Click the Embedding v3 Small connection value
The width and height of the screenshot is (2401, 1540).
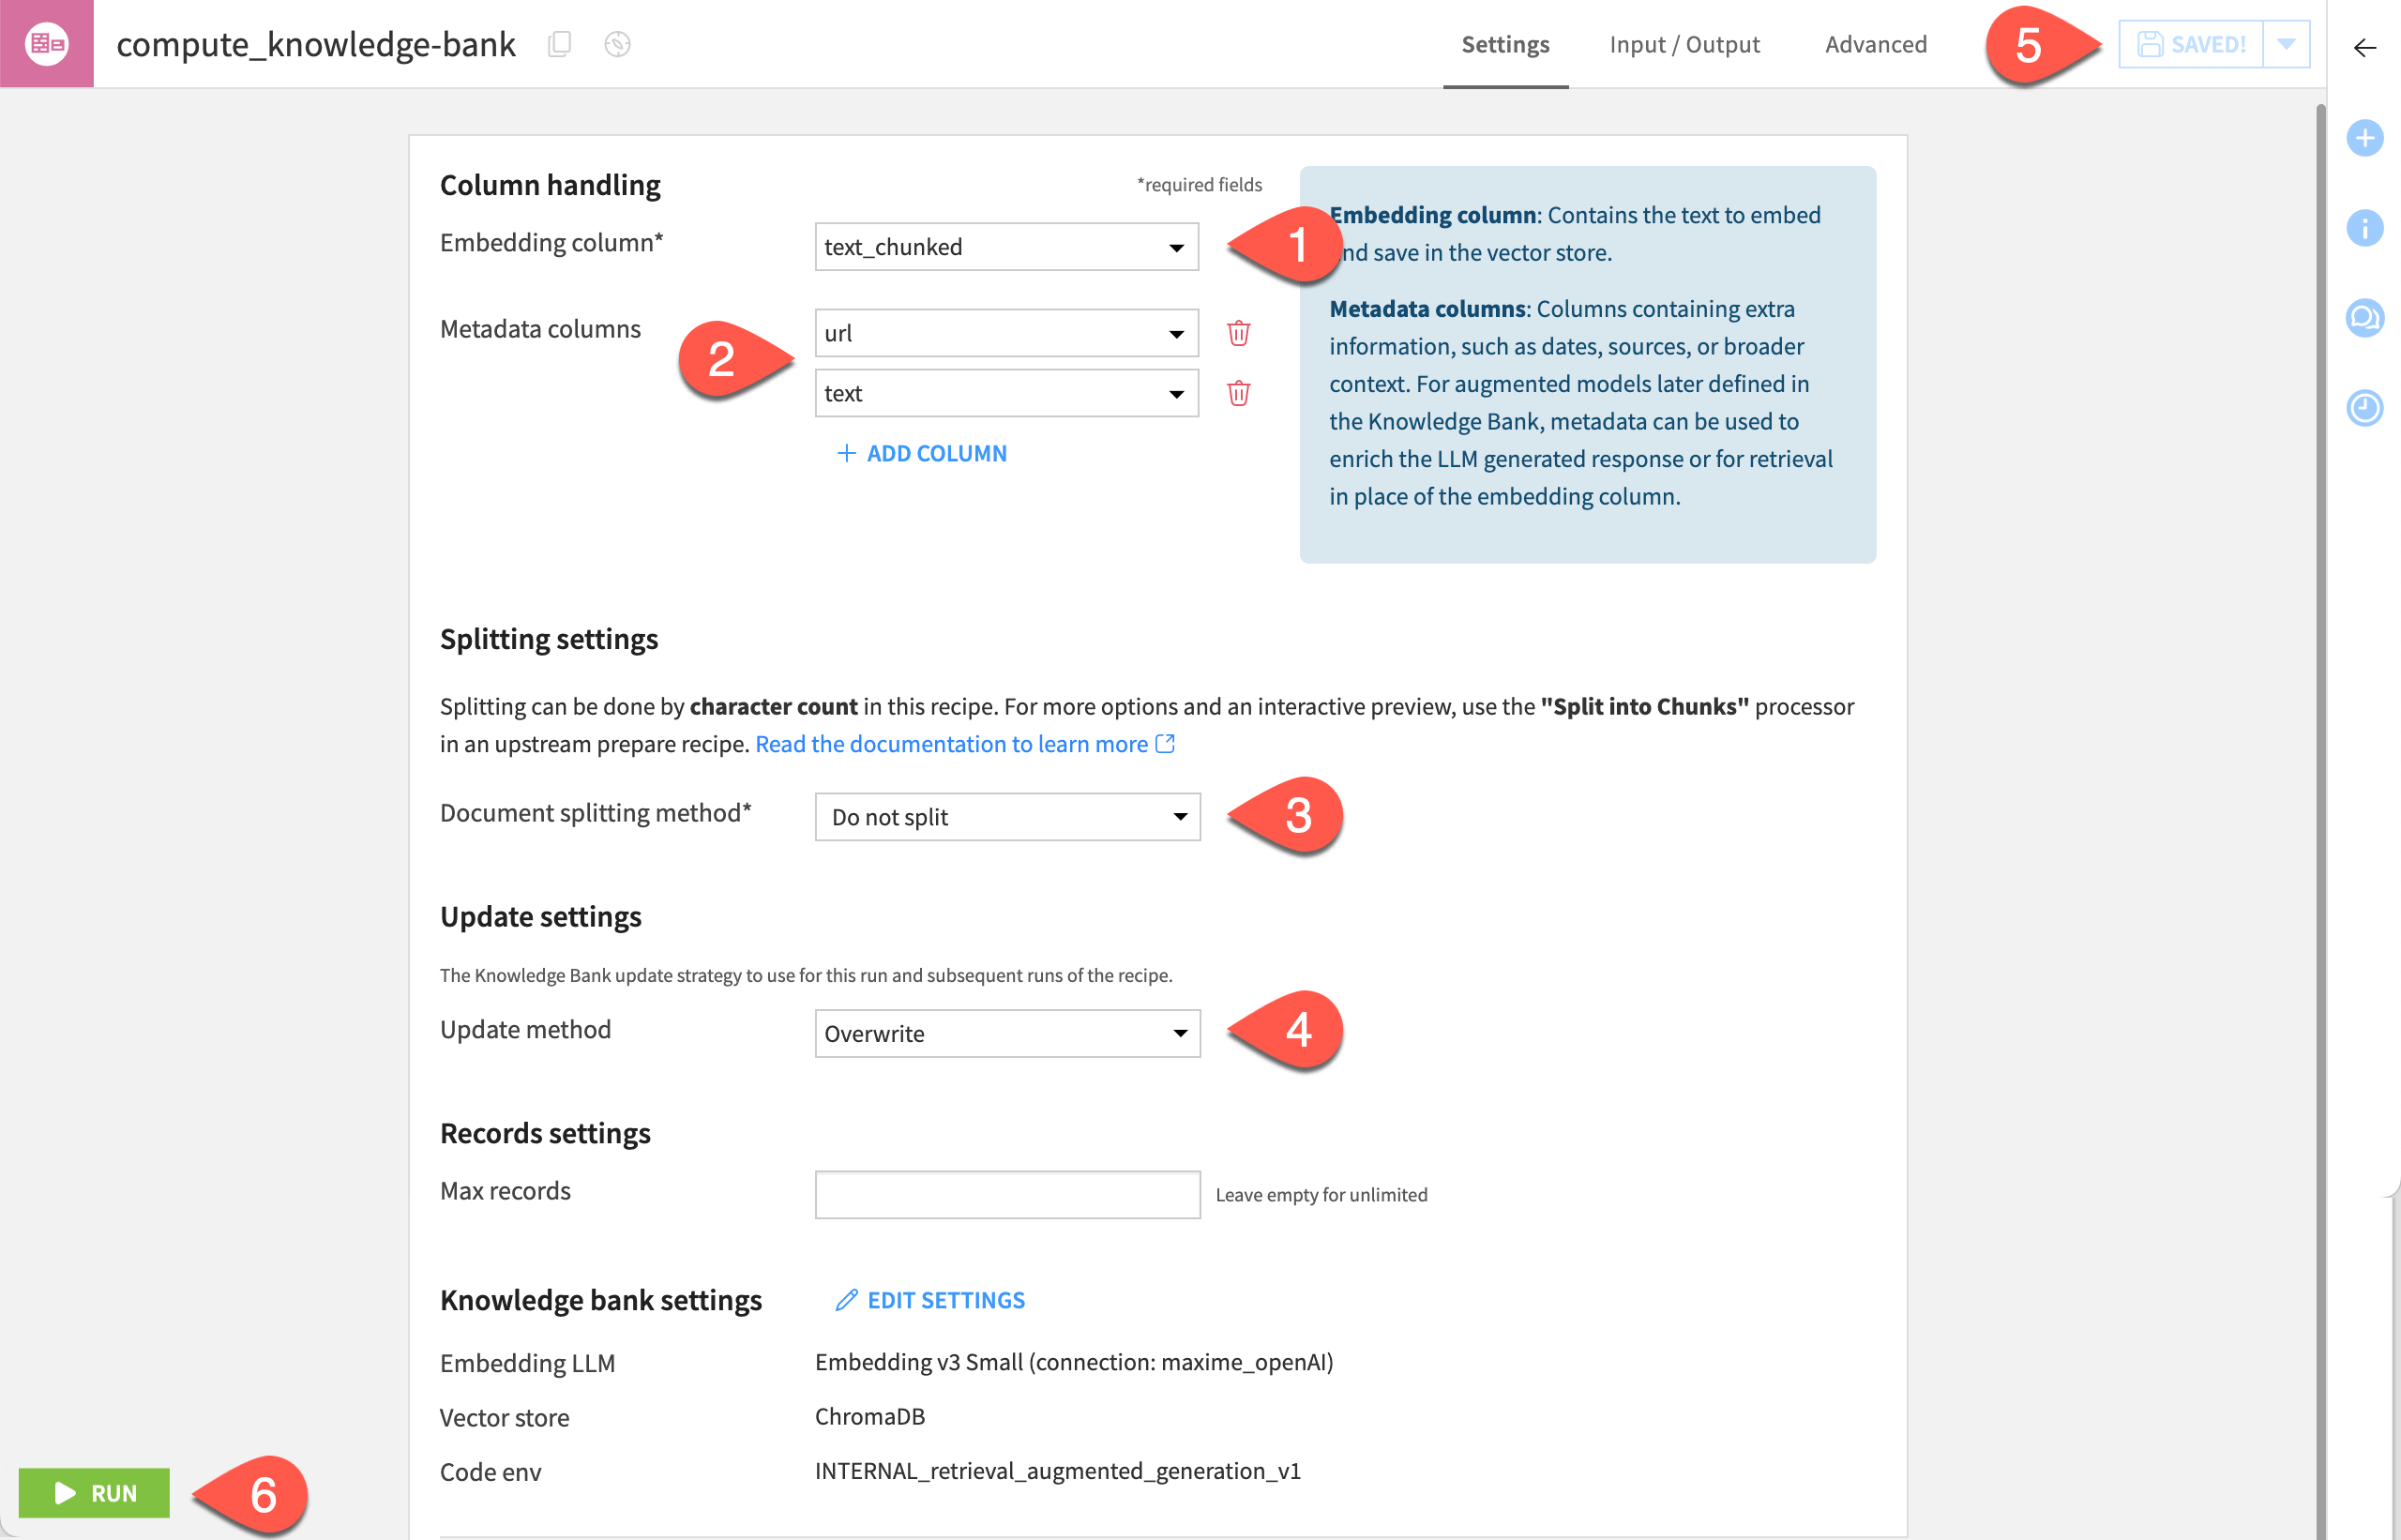1074,1362
